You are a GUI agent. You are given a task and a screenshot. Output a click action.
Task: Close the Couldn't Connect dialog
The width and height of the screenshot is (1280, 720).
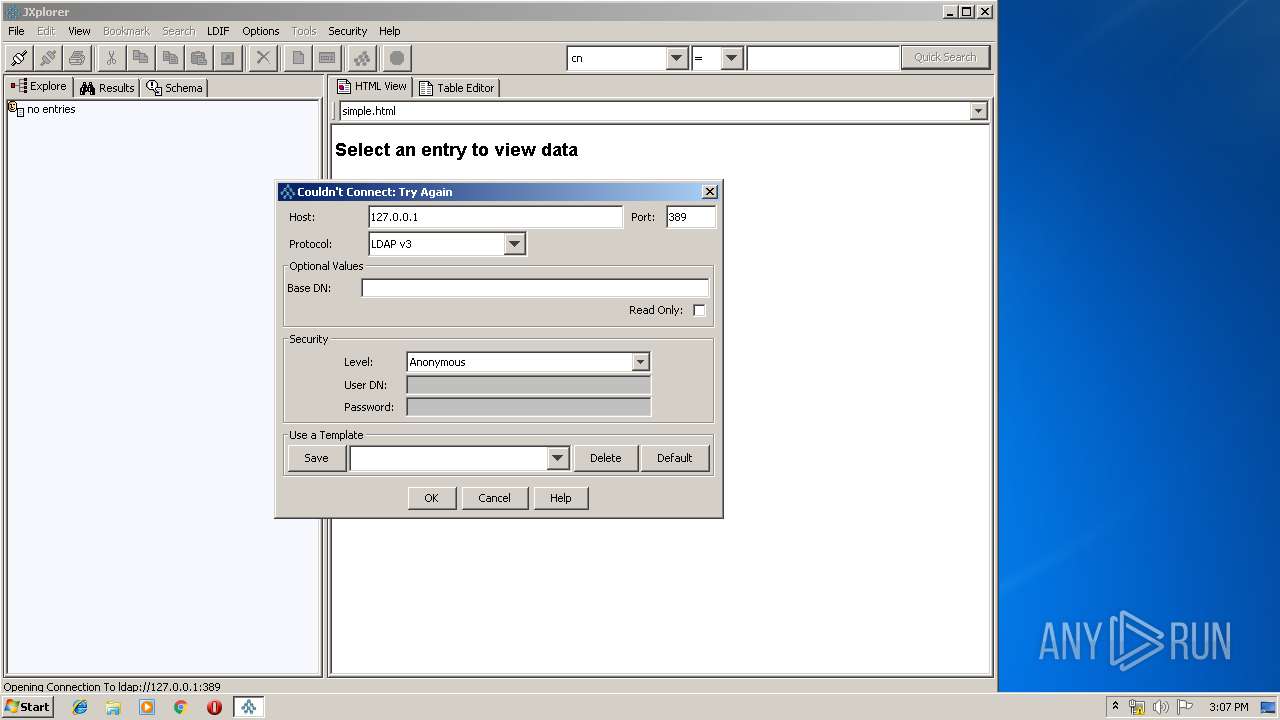coord(709,192)
